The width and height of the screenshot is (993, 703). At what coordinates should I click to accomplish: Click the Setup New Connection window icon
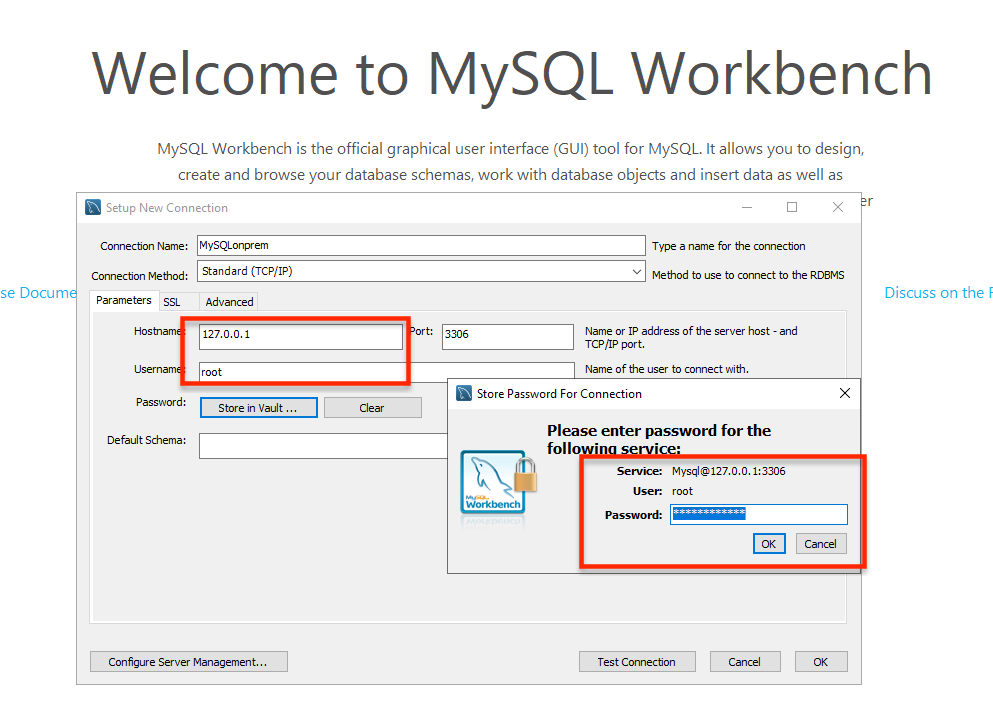coord(93,207)
